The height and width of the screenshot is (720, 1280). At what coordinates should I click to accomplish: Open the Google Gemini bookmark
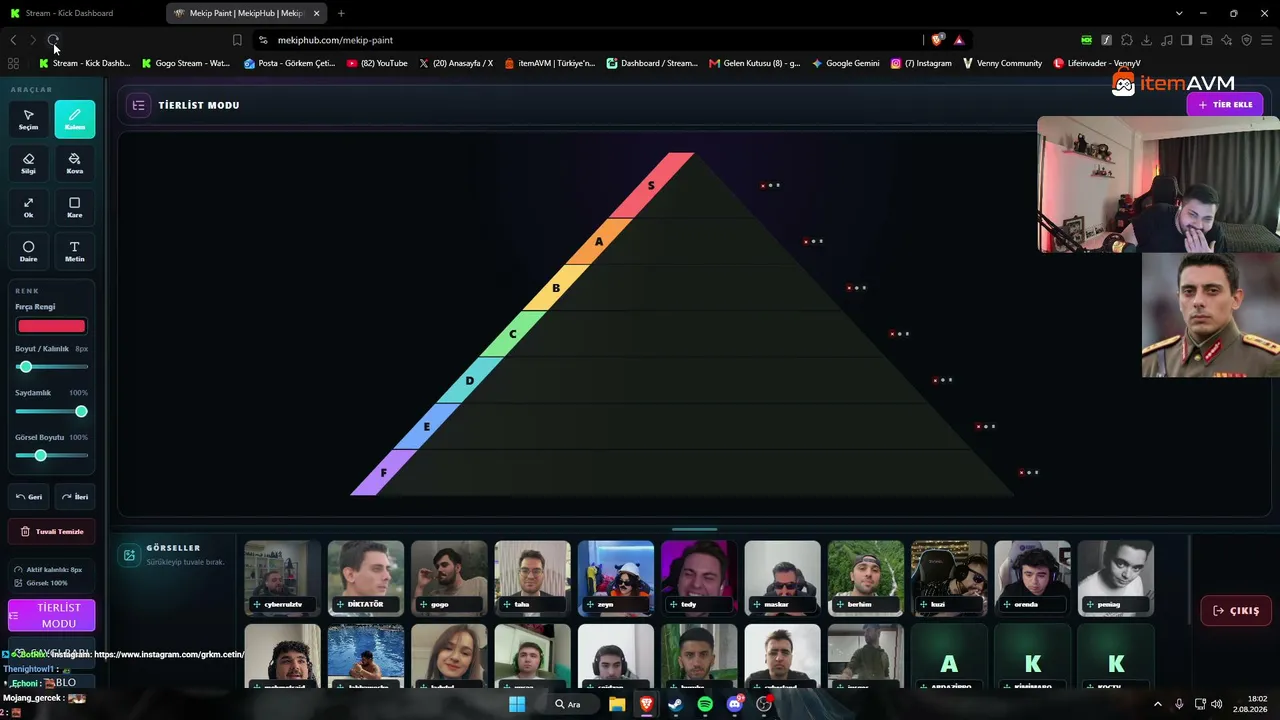click(846, 63)
